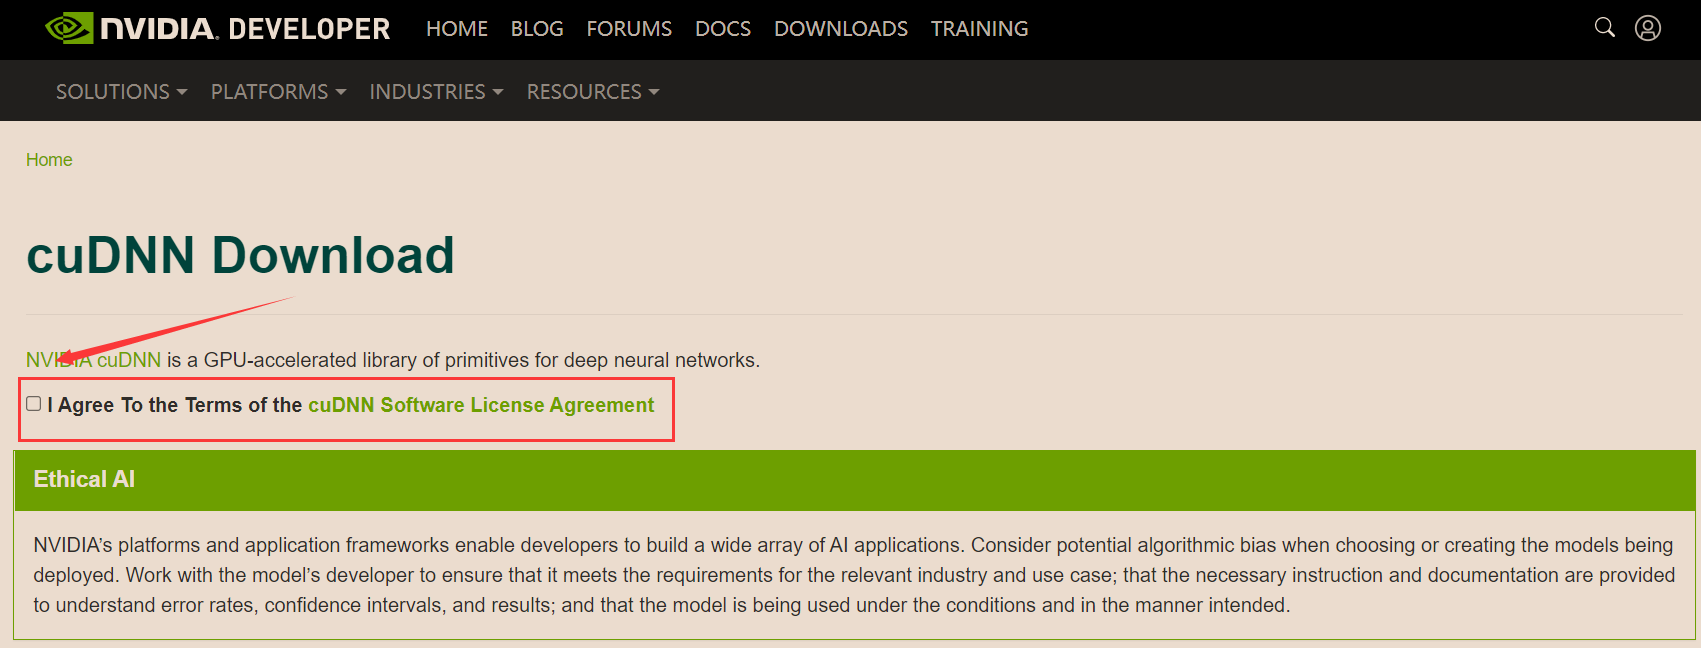Click the Home breadcrumb link
The image size is (1701, 648).
(49, 160)
